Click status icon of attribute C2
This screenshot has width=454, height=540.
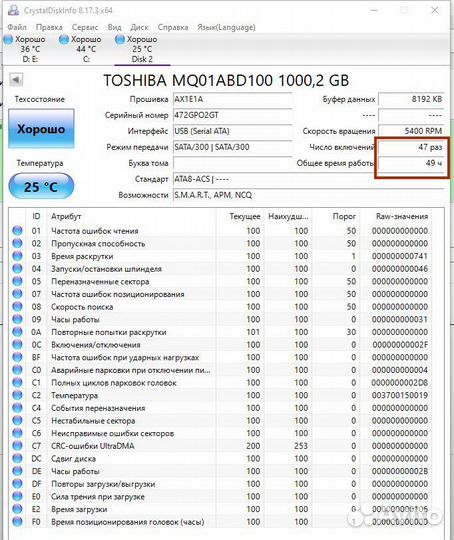[x=17, y=395]
